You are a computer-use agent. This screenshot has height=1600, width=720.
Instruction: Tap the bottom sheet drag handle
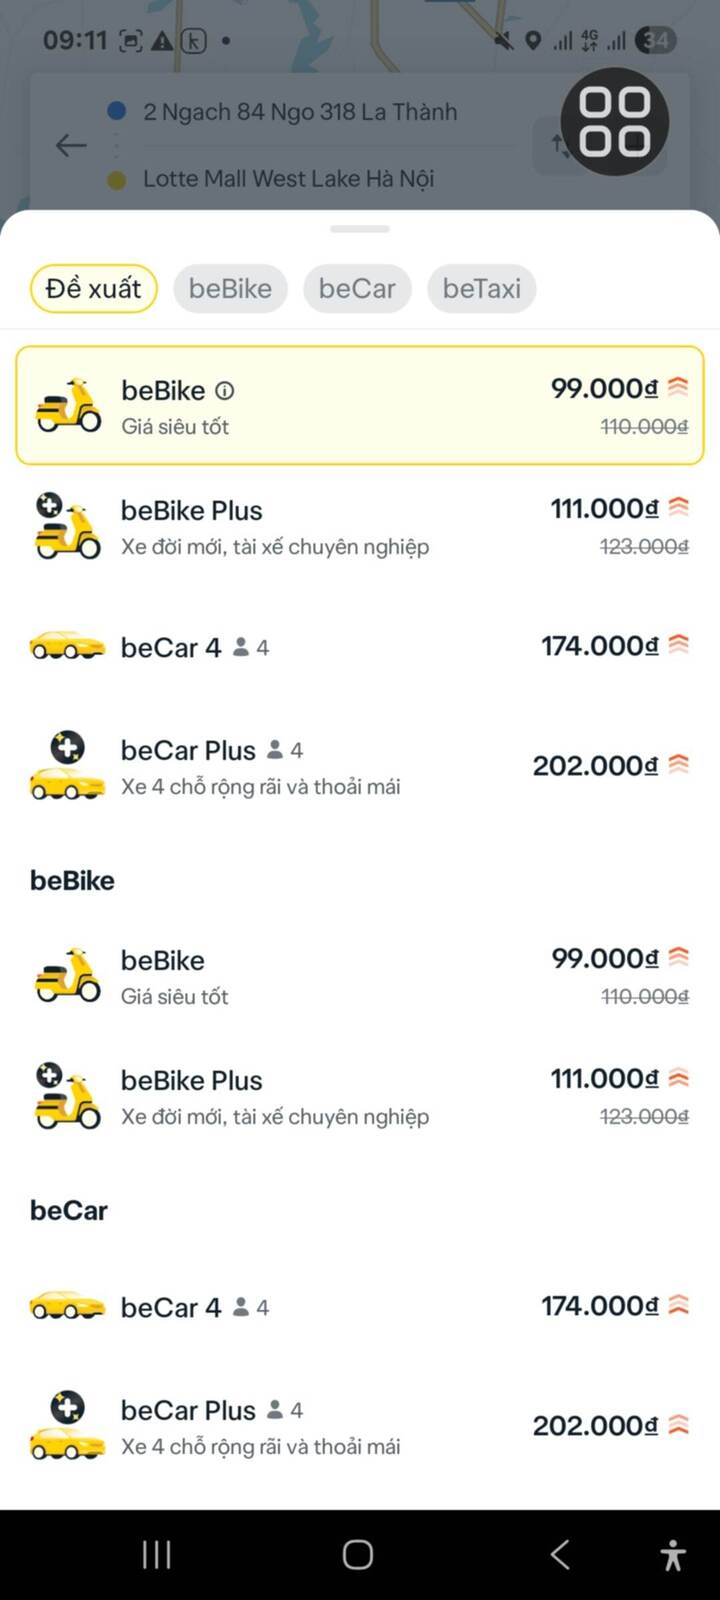[x=360, y=229]
